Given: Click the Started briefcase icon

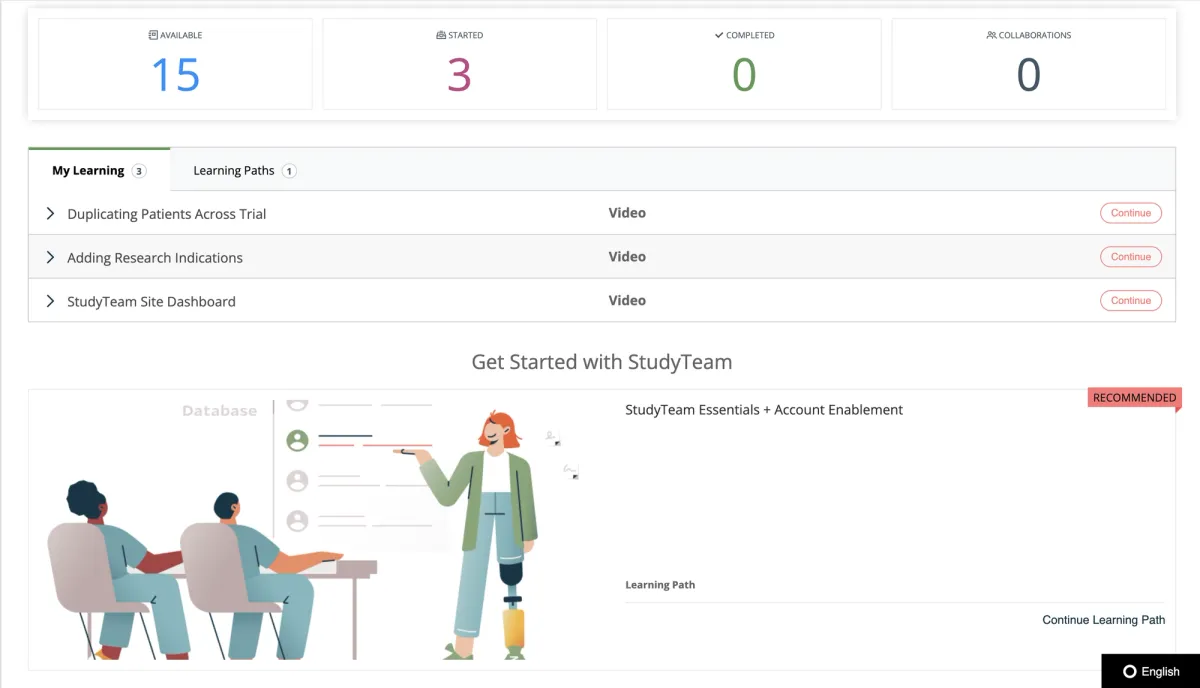Looking at the screenshot, I should coord(441,35).
